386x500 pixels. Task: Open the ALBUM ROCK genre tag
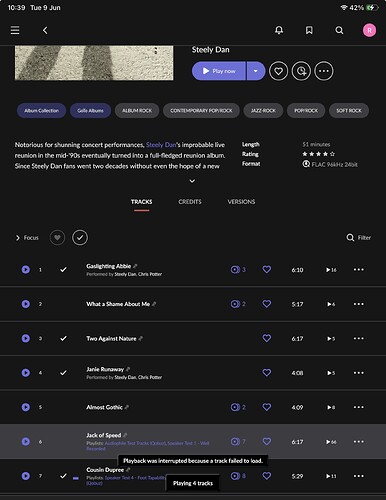click(x=137, y=110)
